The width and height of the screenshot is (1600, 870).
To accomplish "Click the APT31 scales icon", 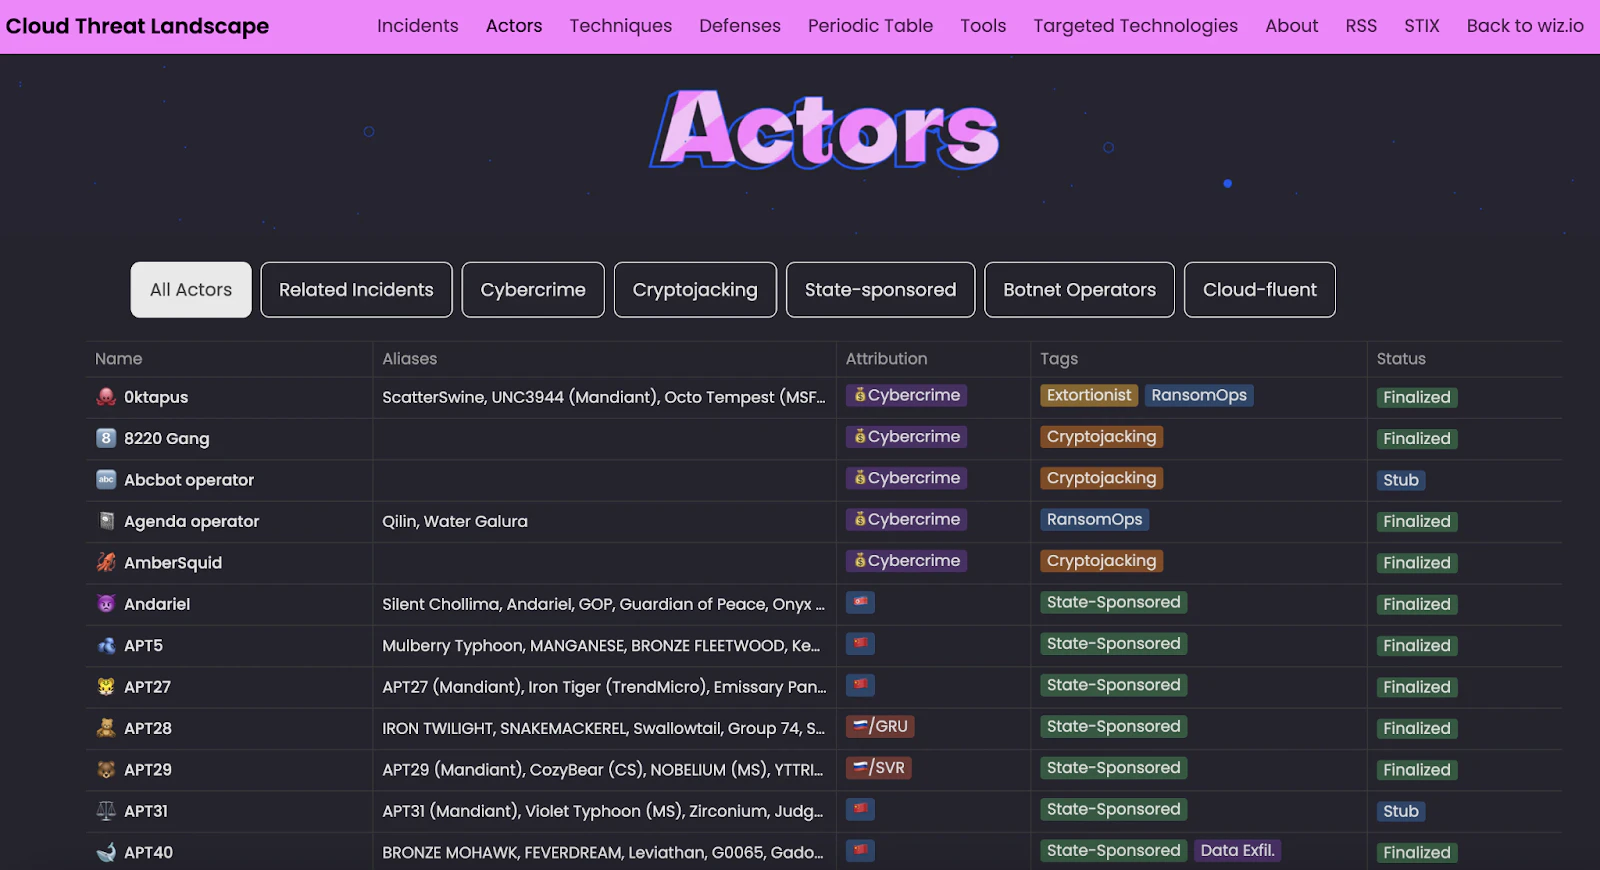I will coord(106,811).
